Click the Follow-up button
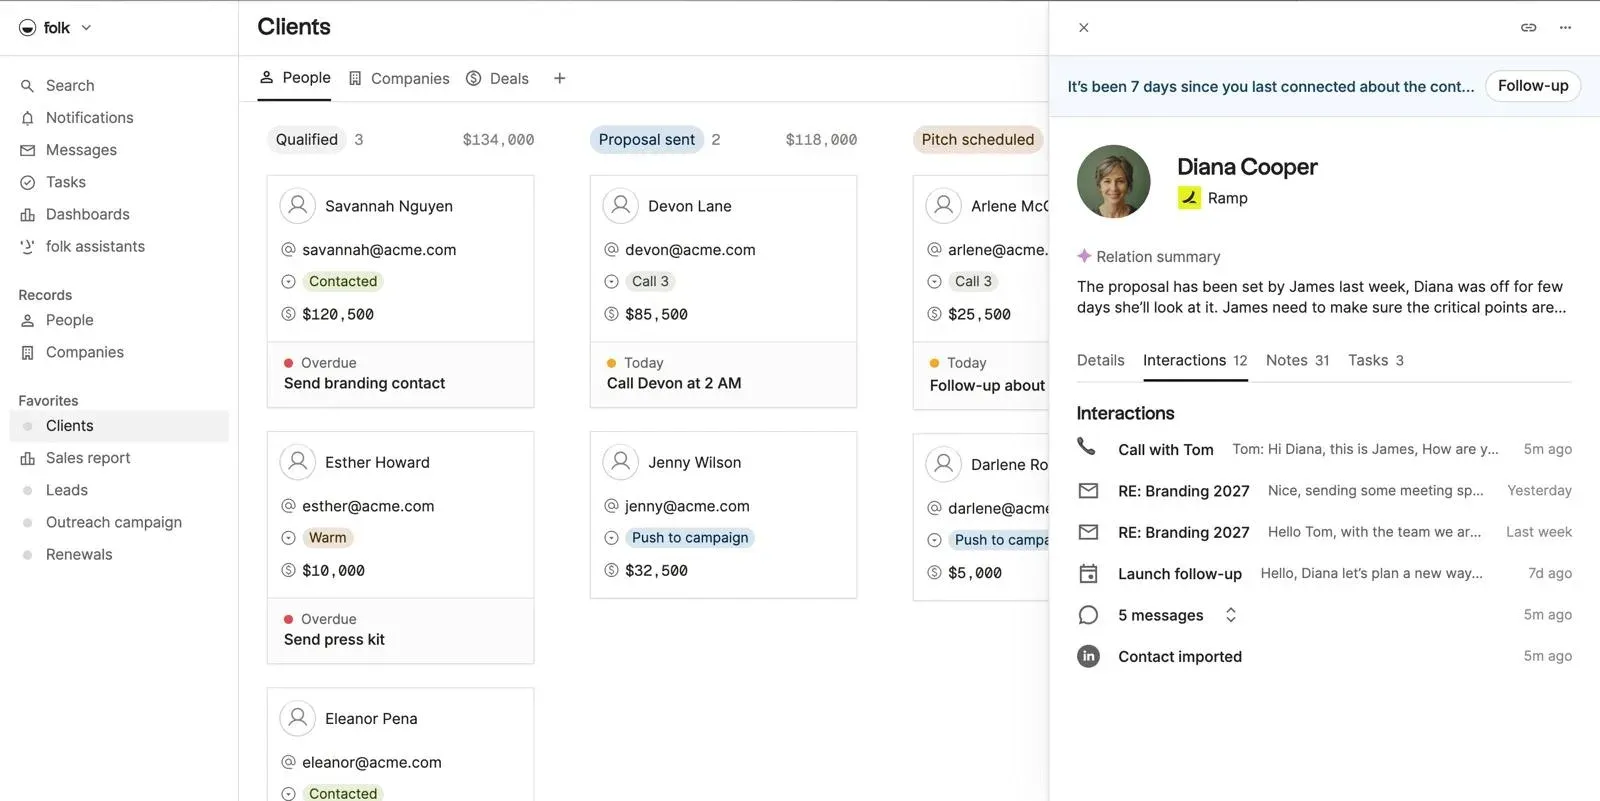The image size is (1600, 801). [x=1533, y=86]
